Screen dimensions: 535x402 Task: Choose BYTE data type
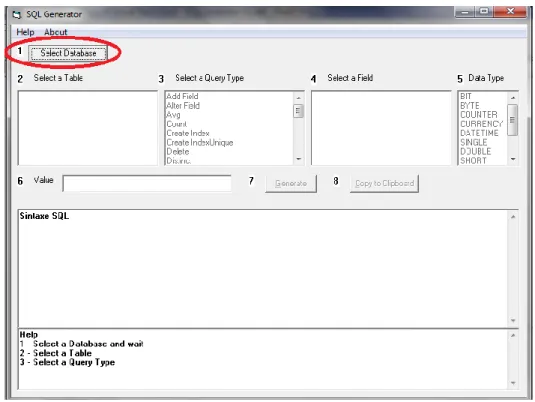coord(469,105)
